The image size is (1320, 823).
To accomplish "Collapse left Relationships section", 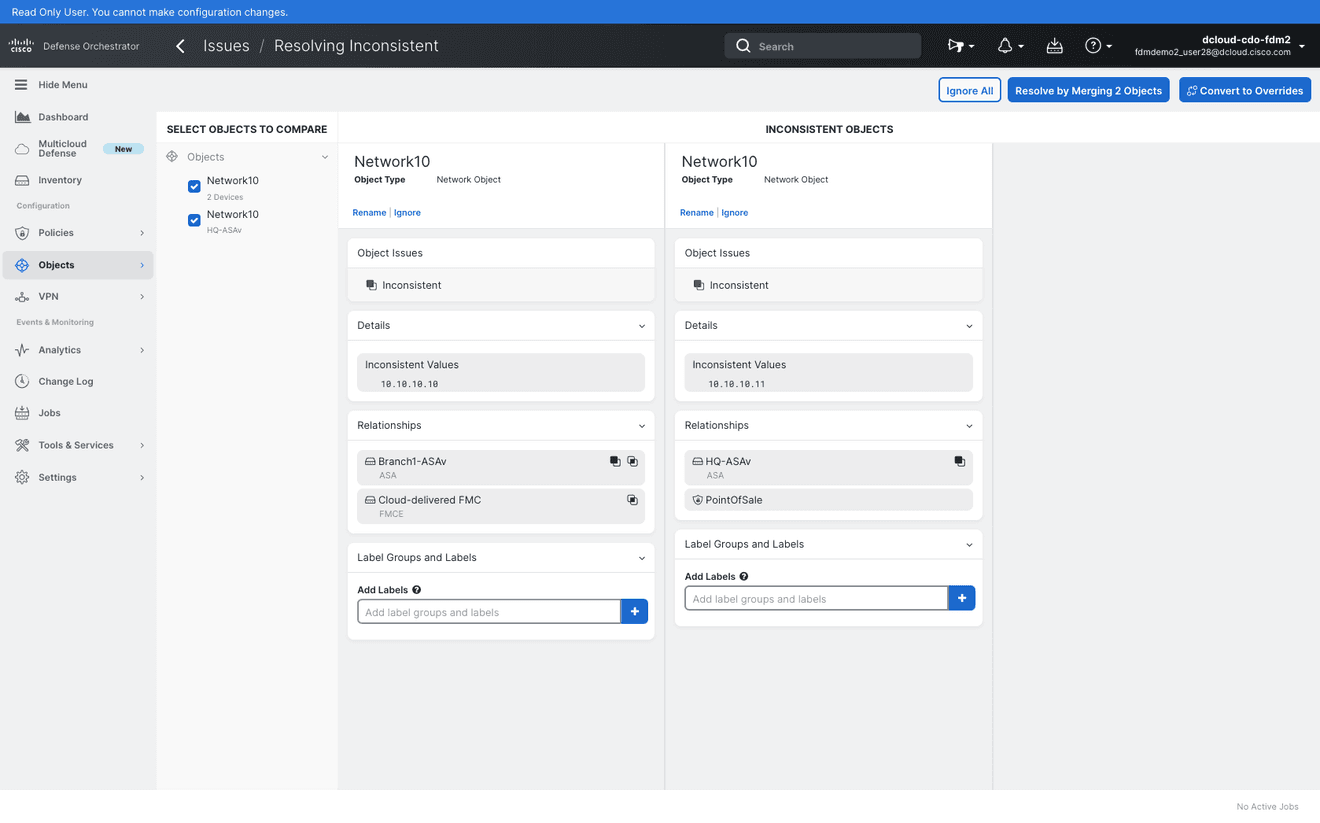I will pos(642,426).
